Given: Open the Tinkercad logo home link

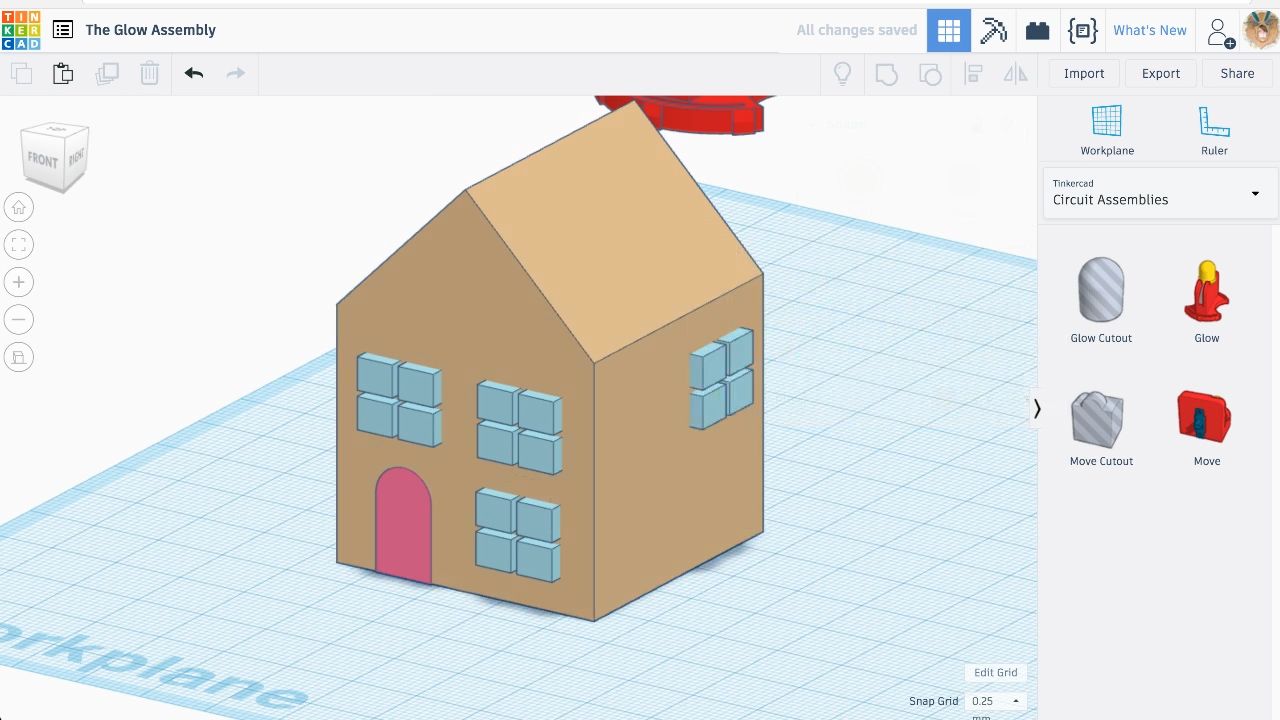Looking at the screenshot, I should (x=21, y=30).
